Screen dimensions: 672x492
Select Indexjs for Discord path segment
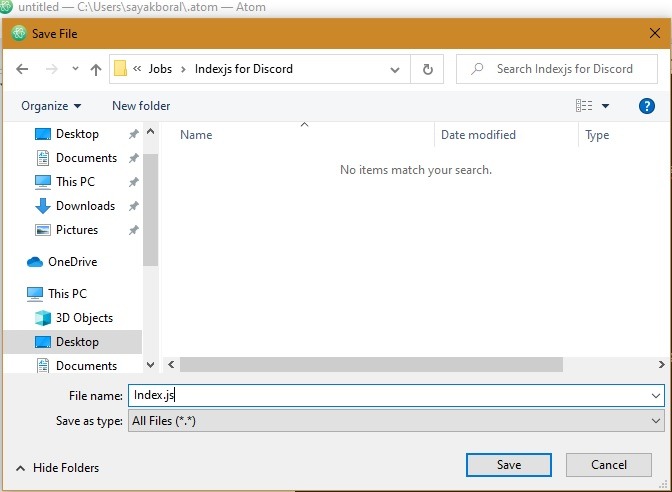[243, 69]
